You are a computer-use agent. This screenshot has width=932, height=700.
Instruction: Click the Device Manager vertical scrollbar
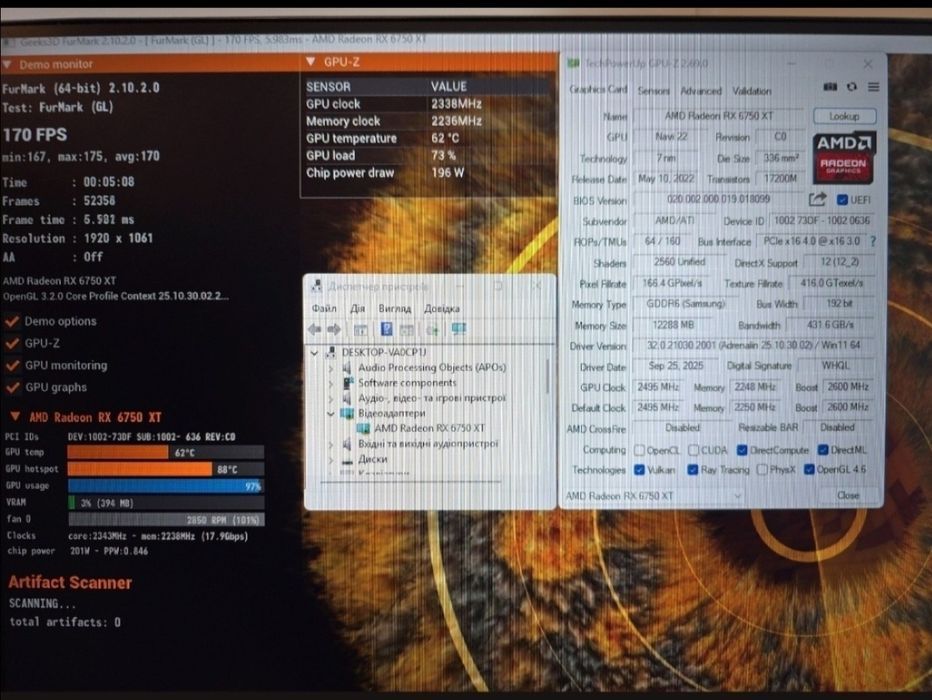pyautogui.click(x=547, y=376)
